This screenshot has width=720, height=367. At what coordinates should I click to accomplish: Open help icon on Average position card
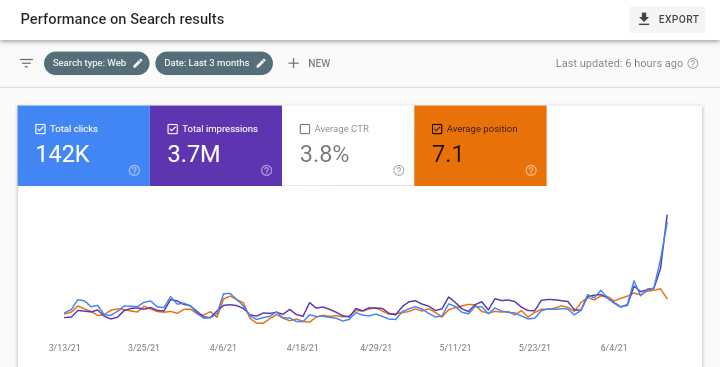coord(531,171)
